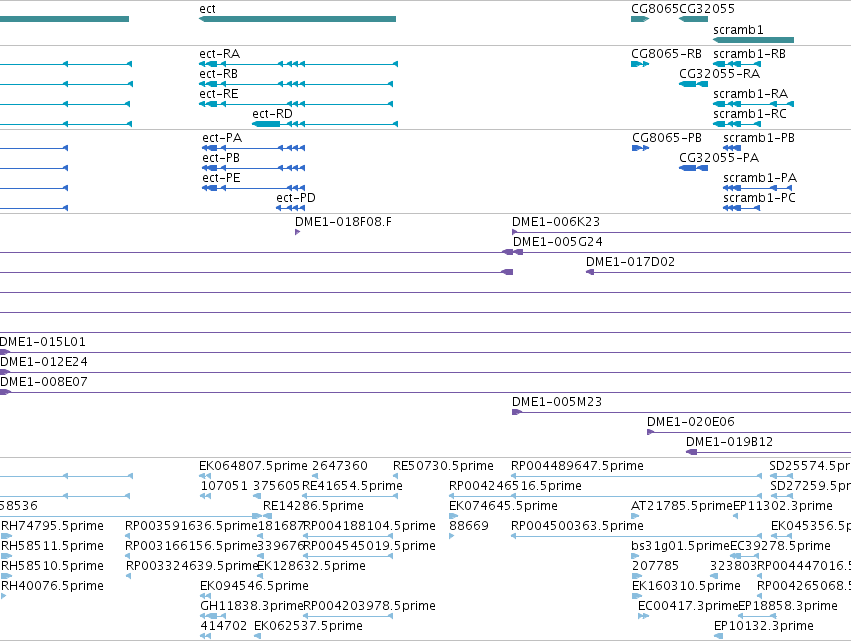Click the CG8065 gene label
Viewport: 851px width, 641px height.
coord(655,9)
